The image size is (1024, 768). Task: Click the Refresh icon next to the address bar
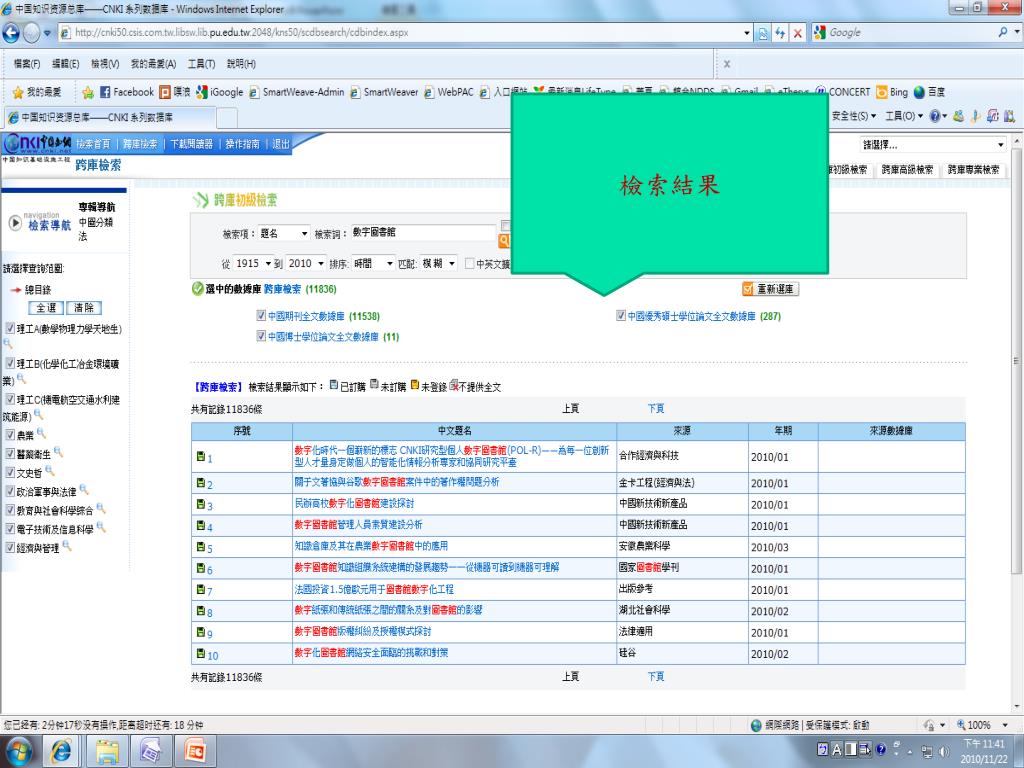[x=780, y=33]
